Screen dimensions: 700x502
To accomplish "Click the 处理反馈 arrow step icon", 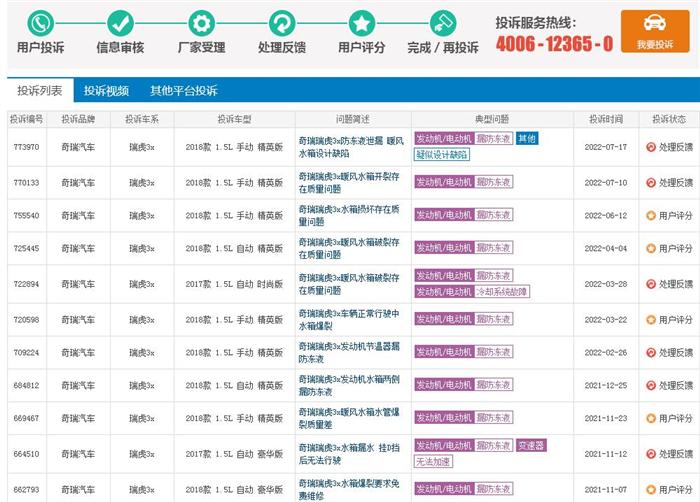I will [282, 23].
